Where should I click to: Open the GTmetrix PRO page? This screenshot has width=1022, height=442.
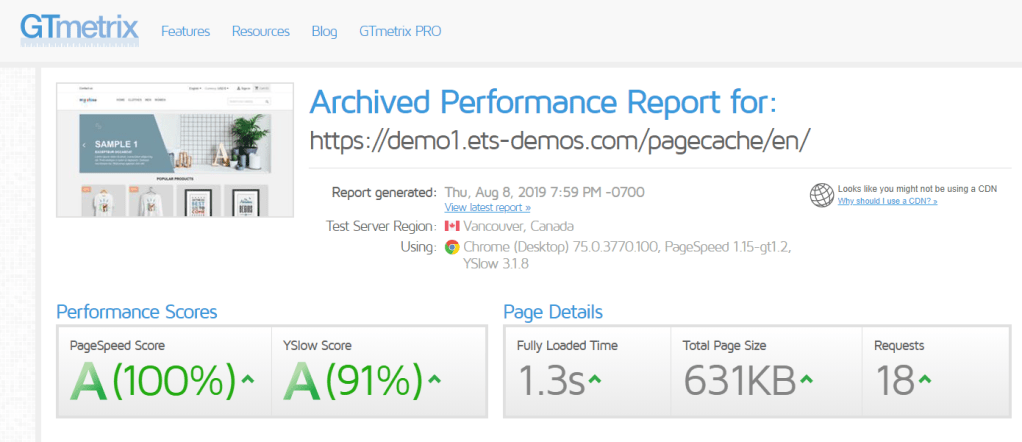400,31
